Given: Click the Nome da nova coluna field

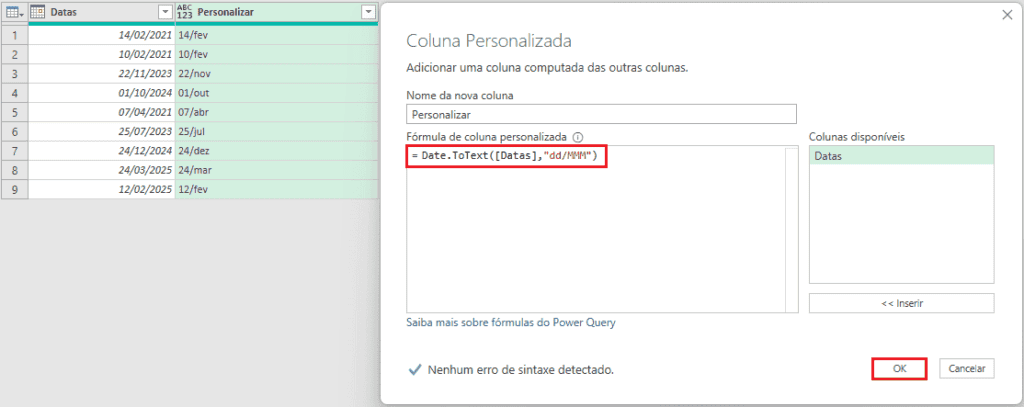Looking at the screenshot, I should point(601,114).
